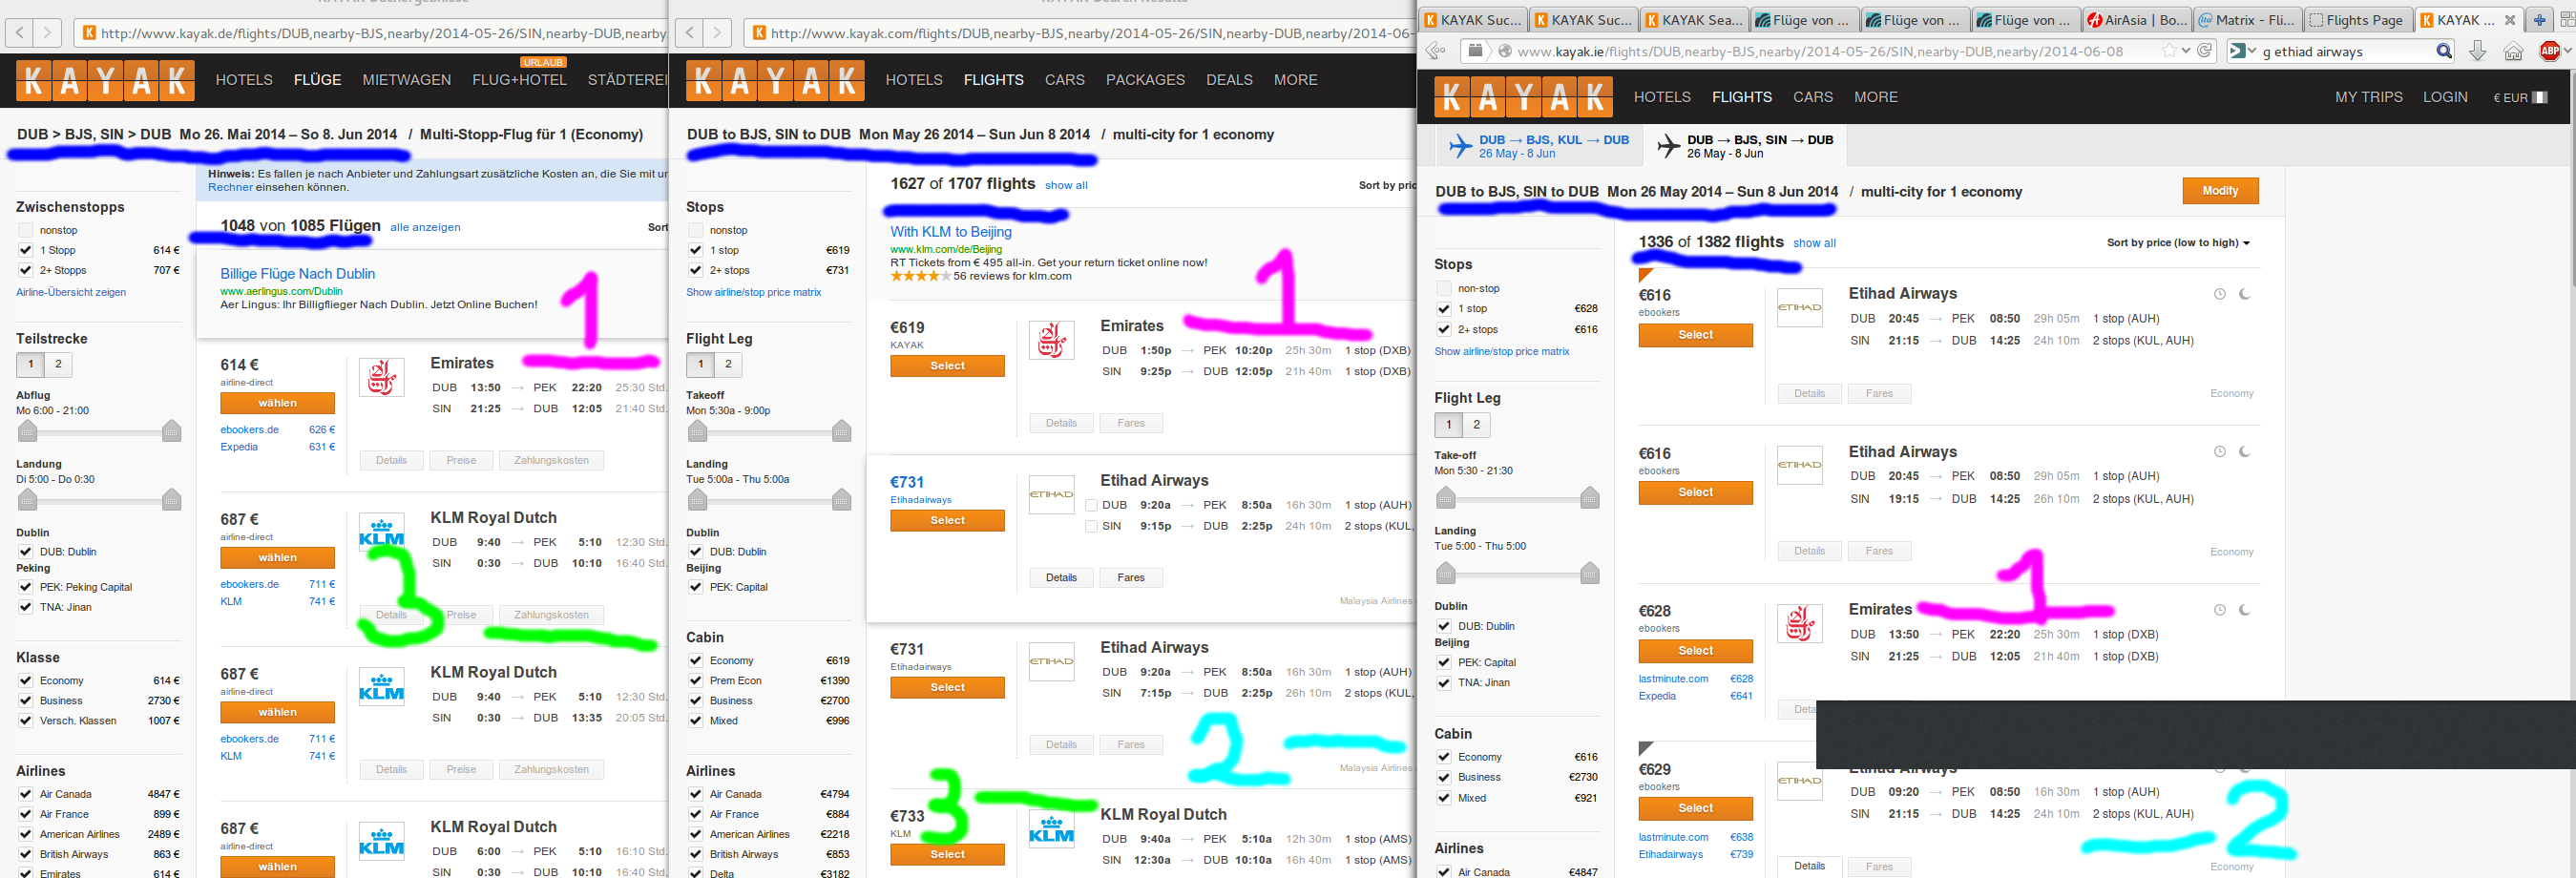Click the forward arrow in kayak.com browser window
This screenshot has width=2576, height=878.
click(x=717, y=33)
